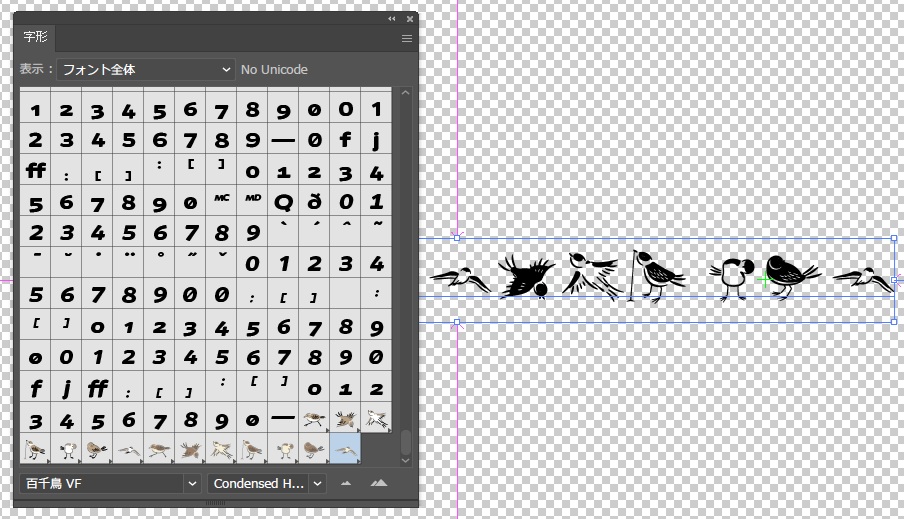Click the bird holding a flag pole on canvas
Viewport: 904px width, 519px height.
652,276
